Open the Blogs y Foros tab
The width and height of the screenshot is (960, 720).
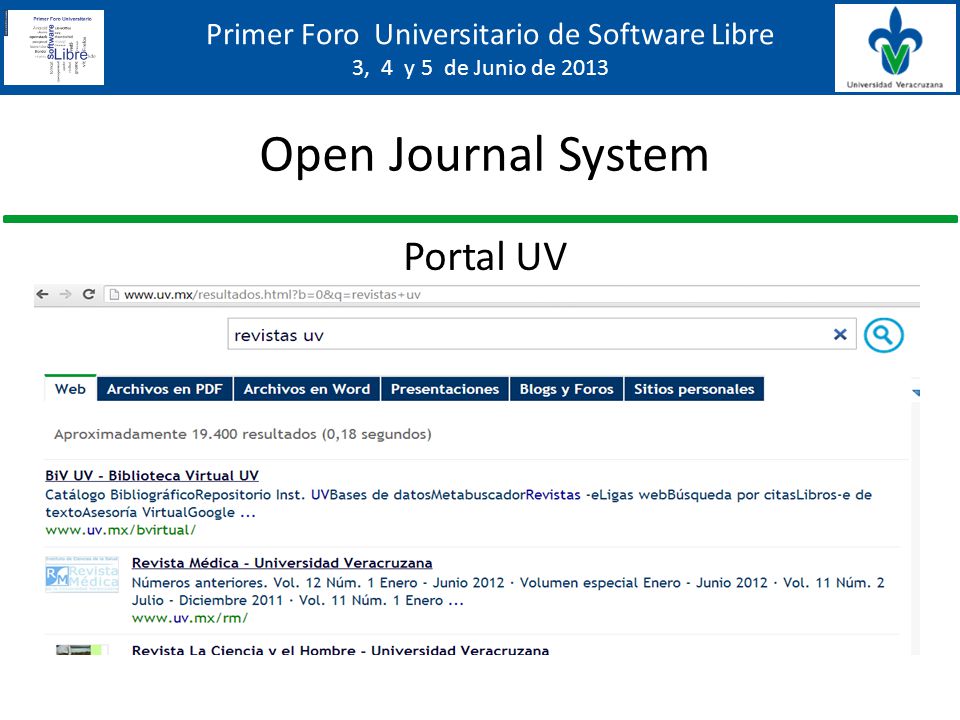(566, 389)
